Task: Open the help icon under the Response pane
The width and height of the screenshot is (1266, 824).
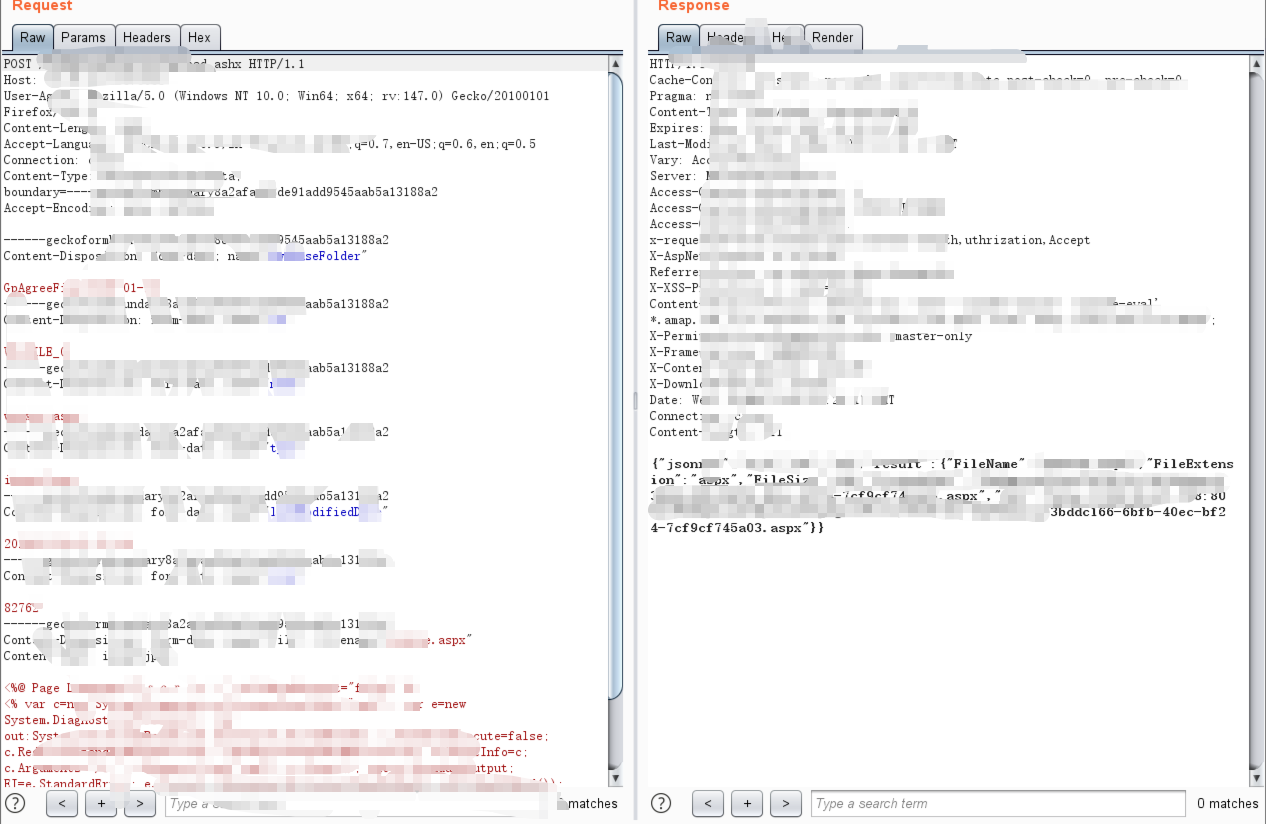Action: tap(661, 803)
